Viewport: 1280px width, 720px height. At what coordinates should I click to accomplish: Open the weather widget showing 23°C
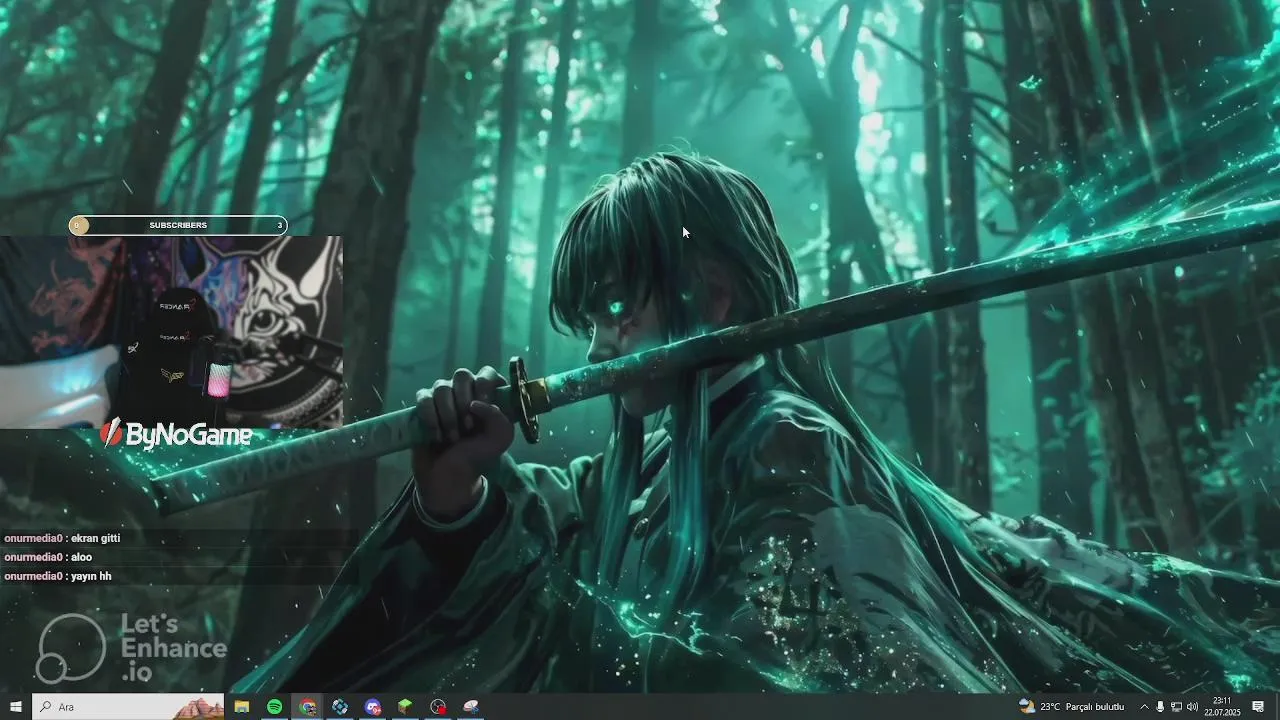1071,707
